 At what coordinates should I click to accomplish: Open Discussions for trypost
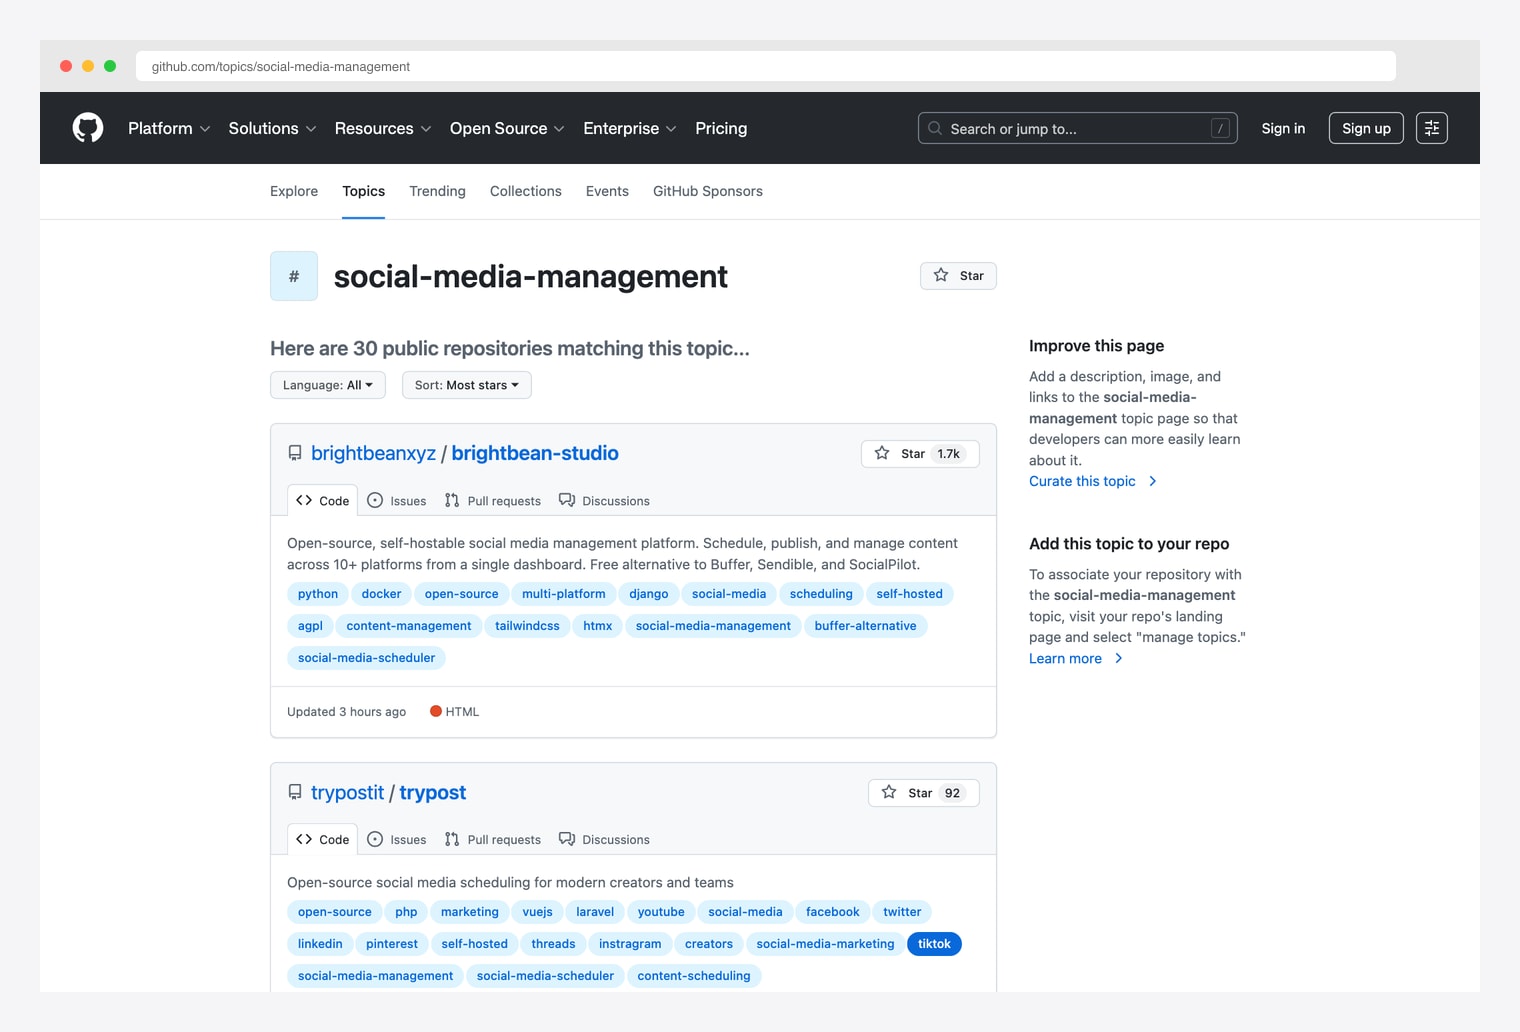[x=604, y=840]
